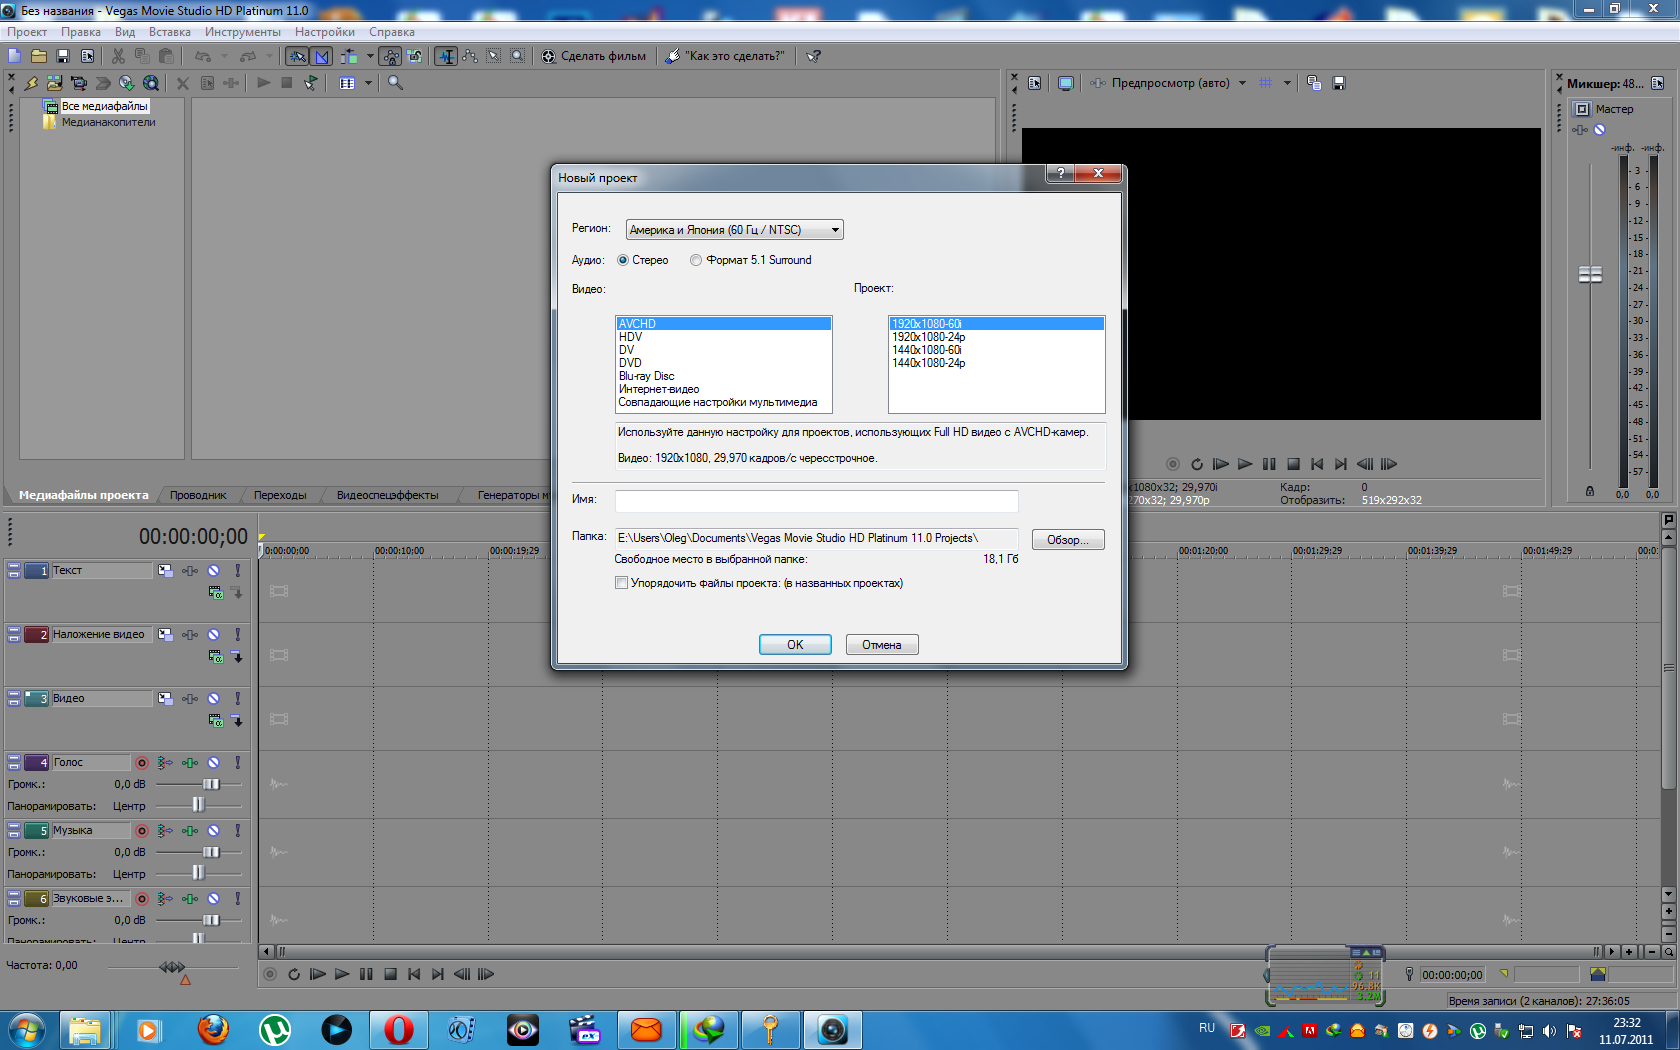Minimize the Текст track height
Screen dimensions: 1680x1050
(x=14, y=567)
